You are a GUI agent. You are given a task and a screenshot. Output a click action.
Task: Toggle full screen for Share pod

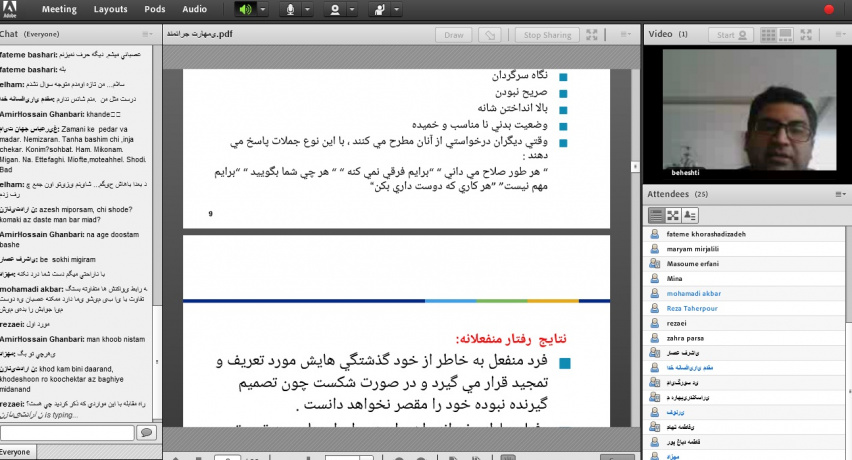pos(592,35)
